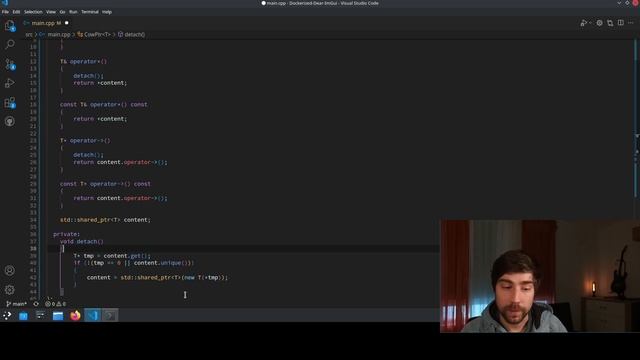Click the CowPtr<T> breadcrumb segment
The width and height of the screenshot is (640, 360).
(94, 35)
